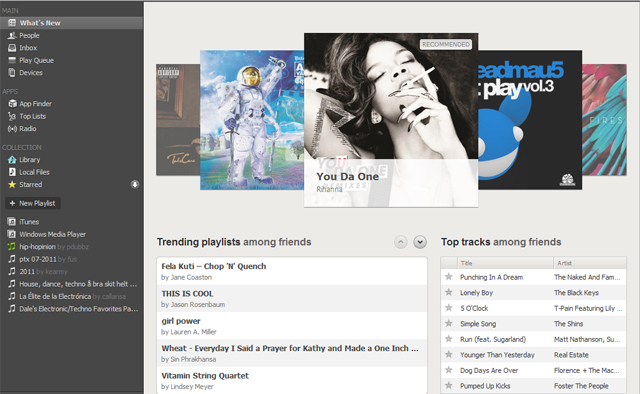Viewport: 640px width, 394px height.
Task: Click The Black Keys artist name
Action: tap(576, 293)
